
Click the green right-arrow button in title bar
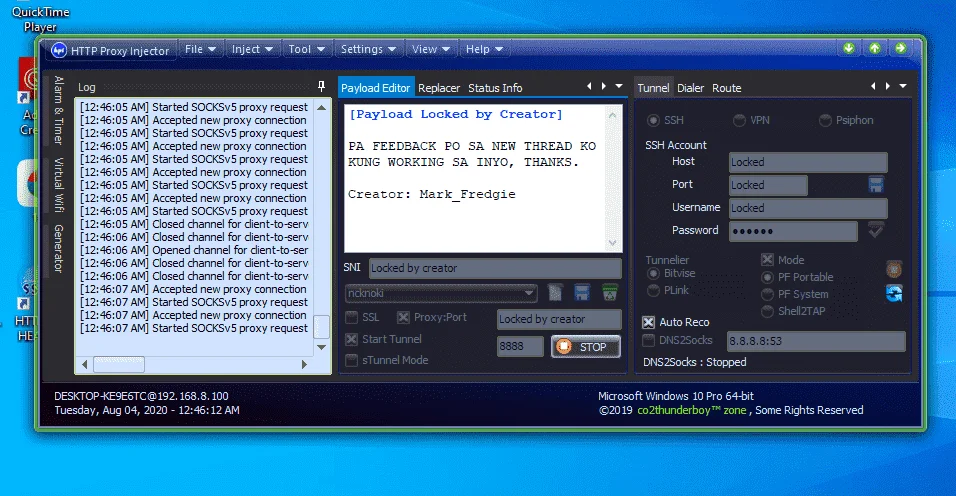coord(901,48)
